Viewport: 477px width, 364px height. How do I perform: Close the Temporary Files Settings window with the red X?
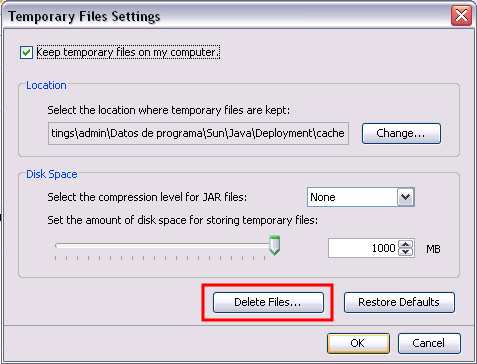[x=461, y=15]
